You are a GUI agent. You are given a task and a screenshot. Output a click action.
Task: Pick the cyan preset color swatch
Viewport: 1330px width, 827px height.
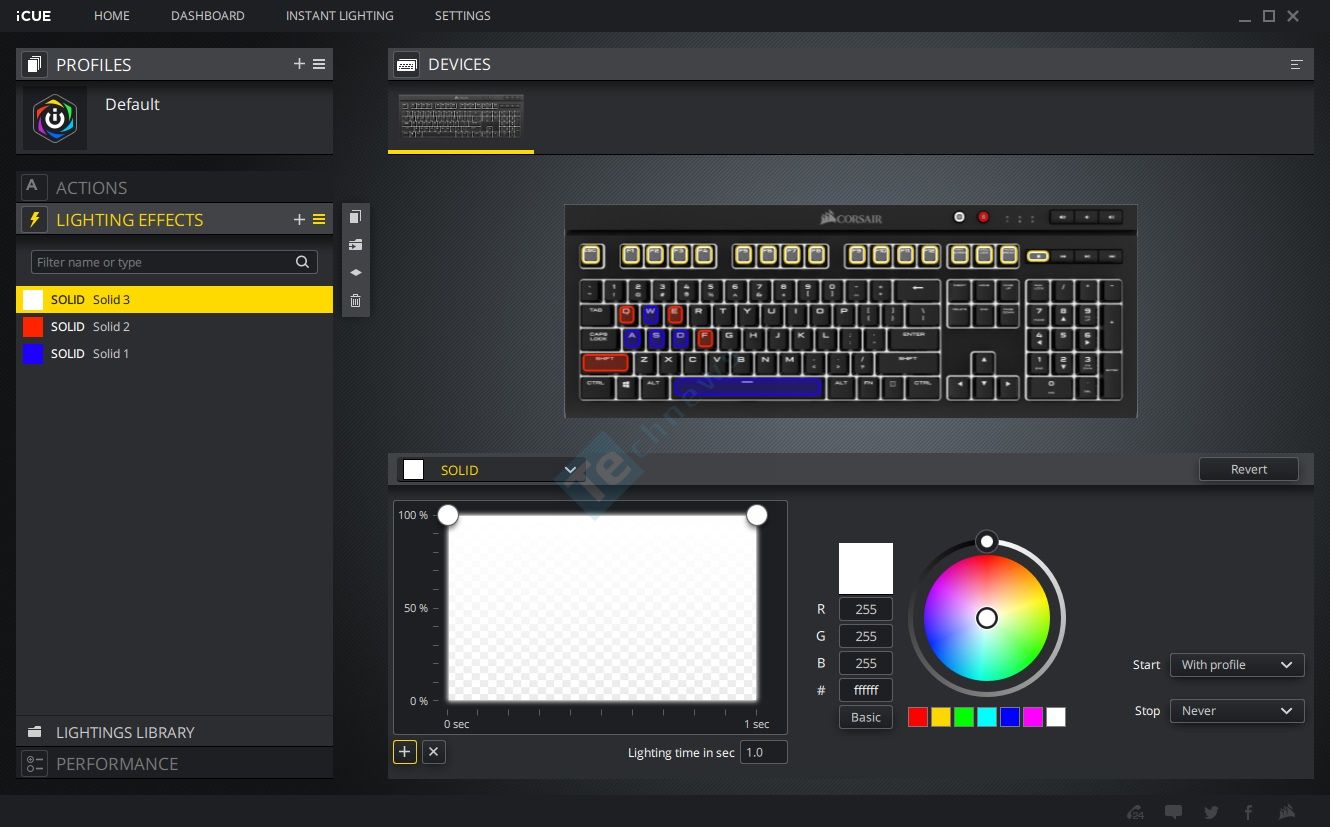(x=987, y=716)
